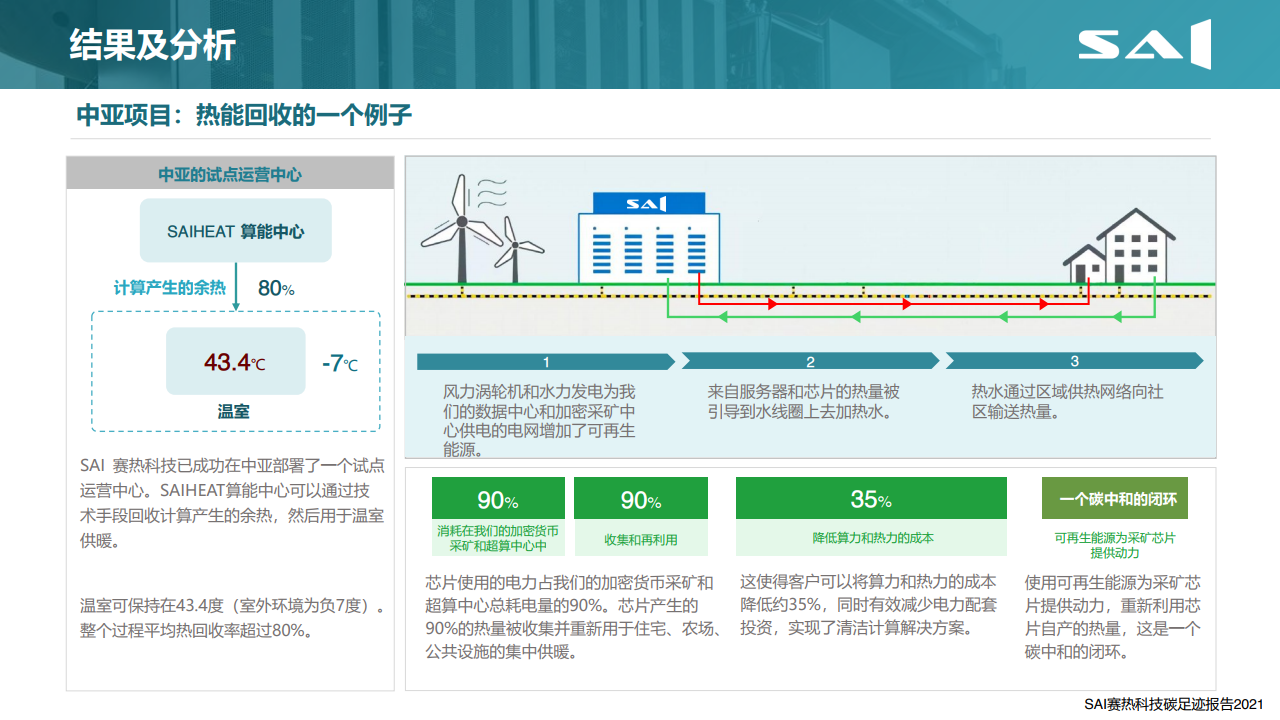Click the SAI data center building graphic
The image size is (1280, 720).
coord(649,237)
